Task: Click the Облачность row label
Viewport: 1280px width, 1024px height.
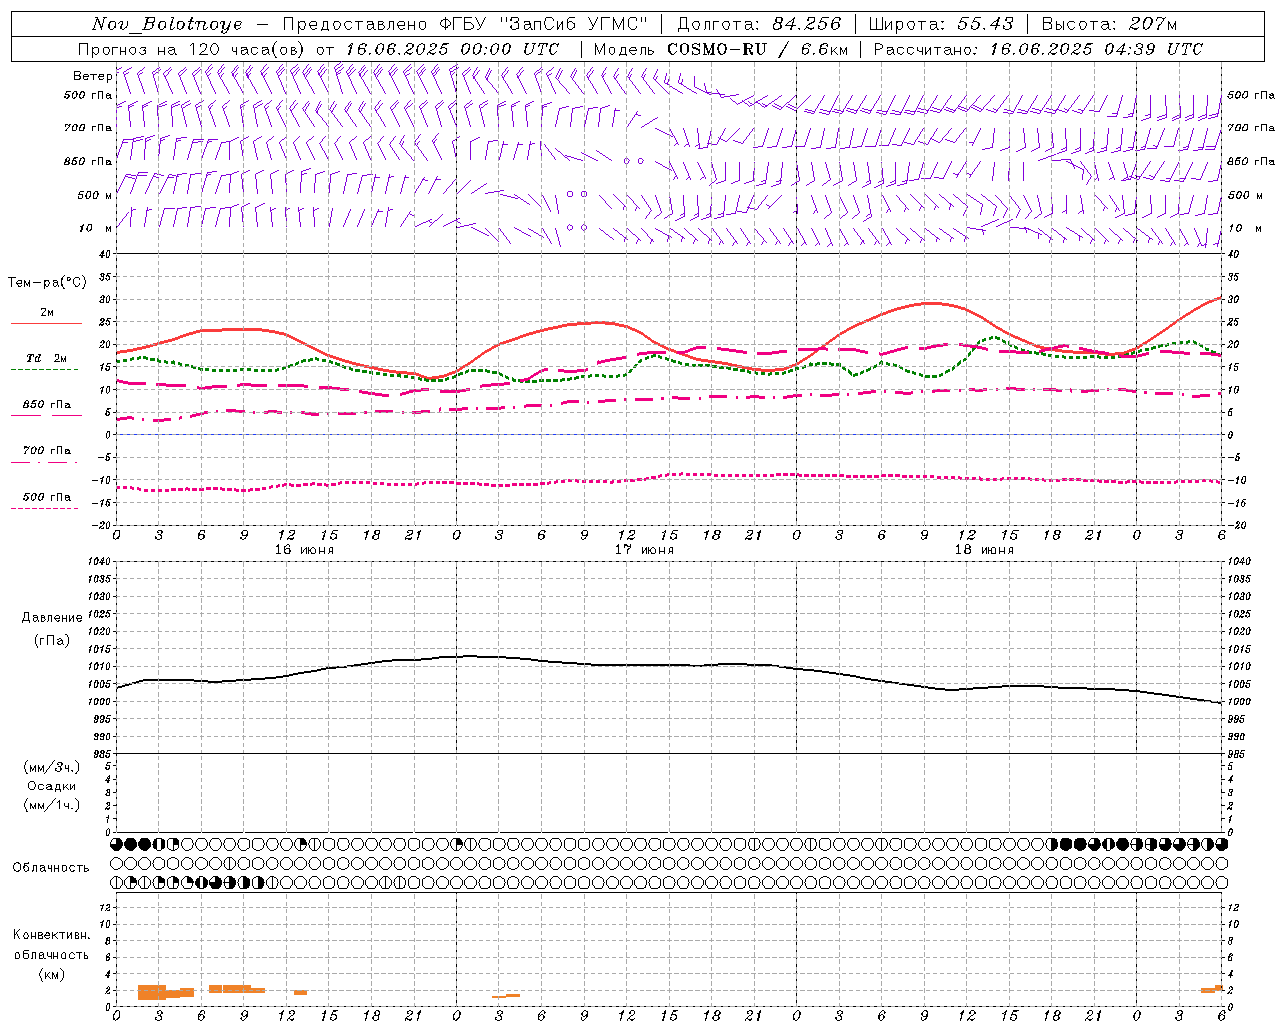Action: point(51,868)
